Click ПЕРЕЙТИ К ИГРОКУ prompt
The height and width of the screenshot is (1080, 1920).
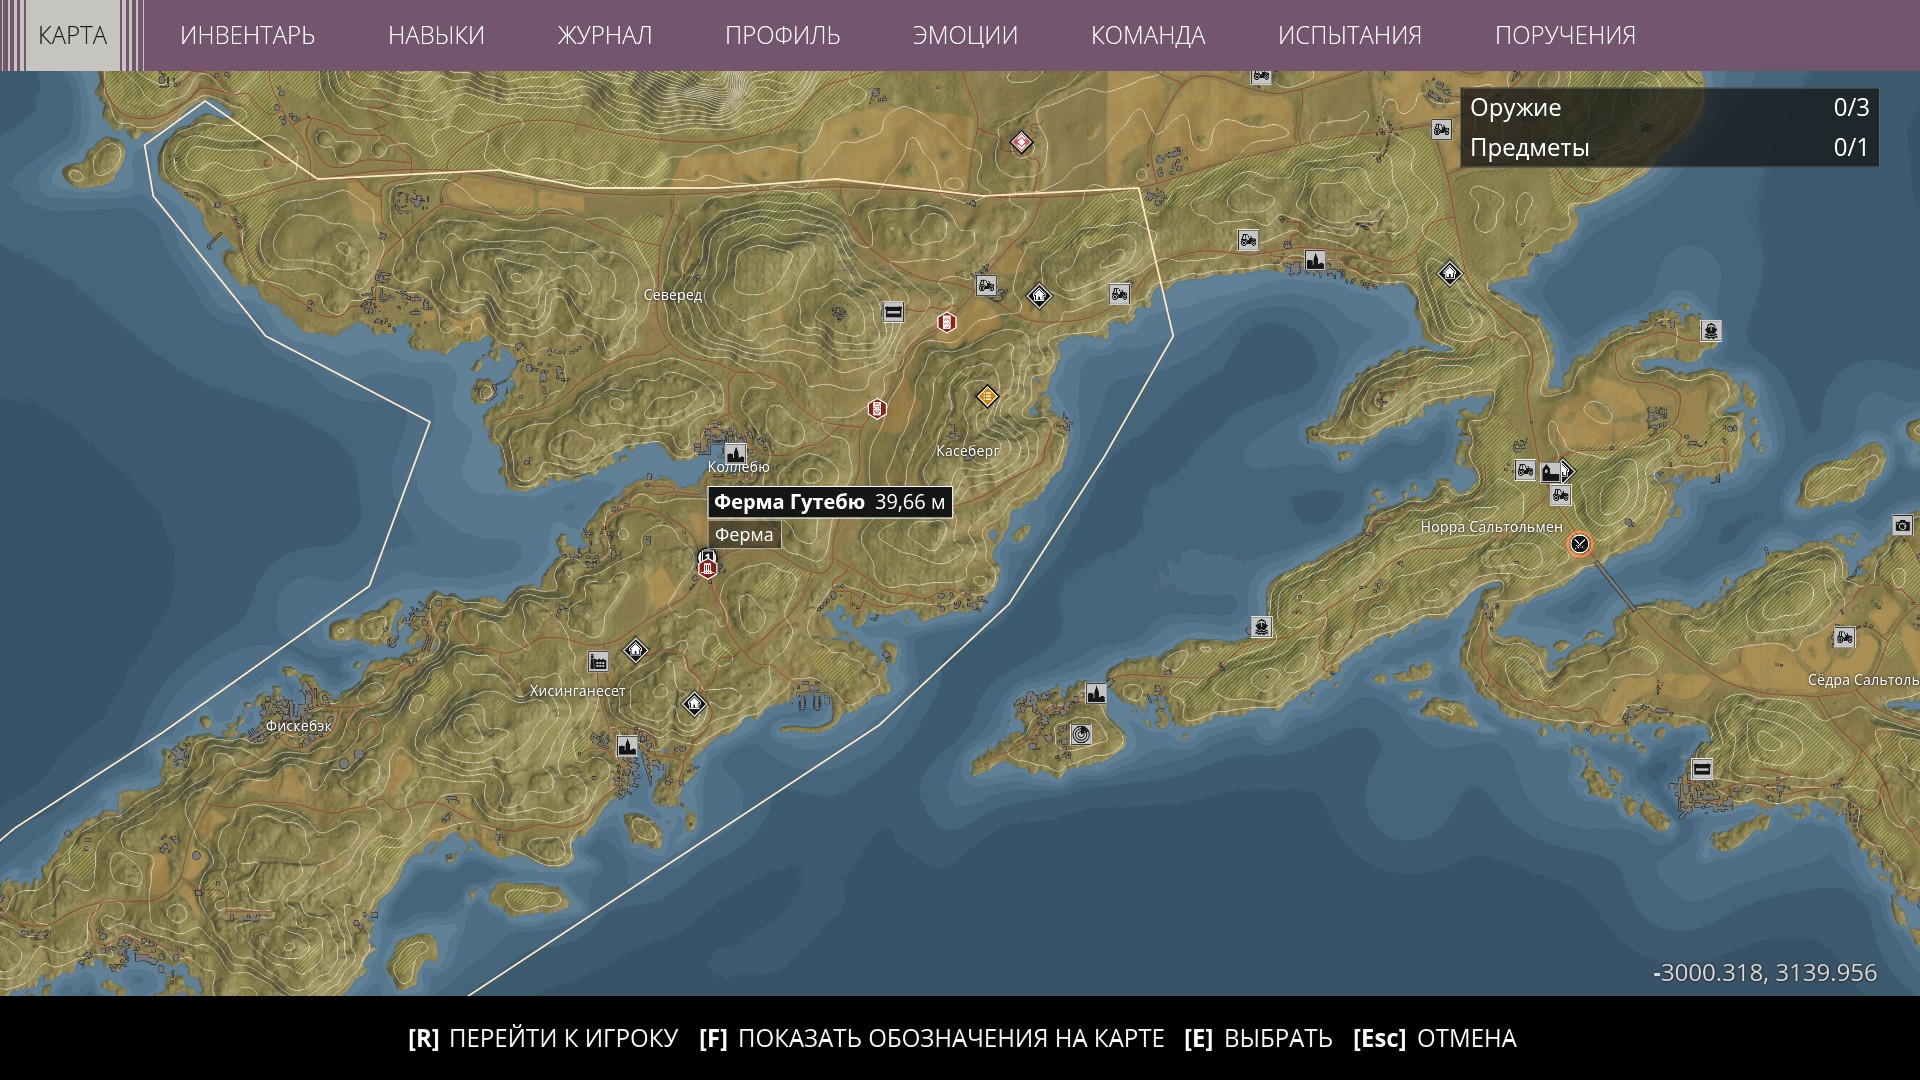pyautogui.click(x=543, y=1038)
